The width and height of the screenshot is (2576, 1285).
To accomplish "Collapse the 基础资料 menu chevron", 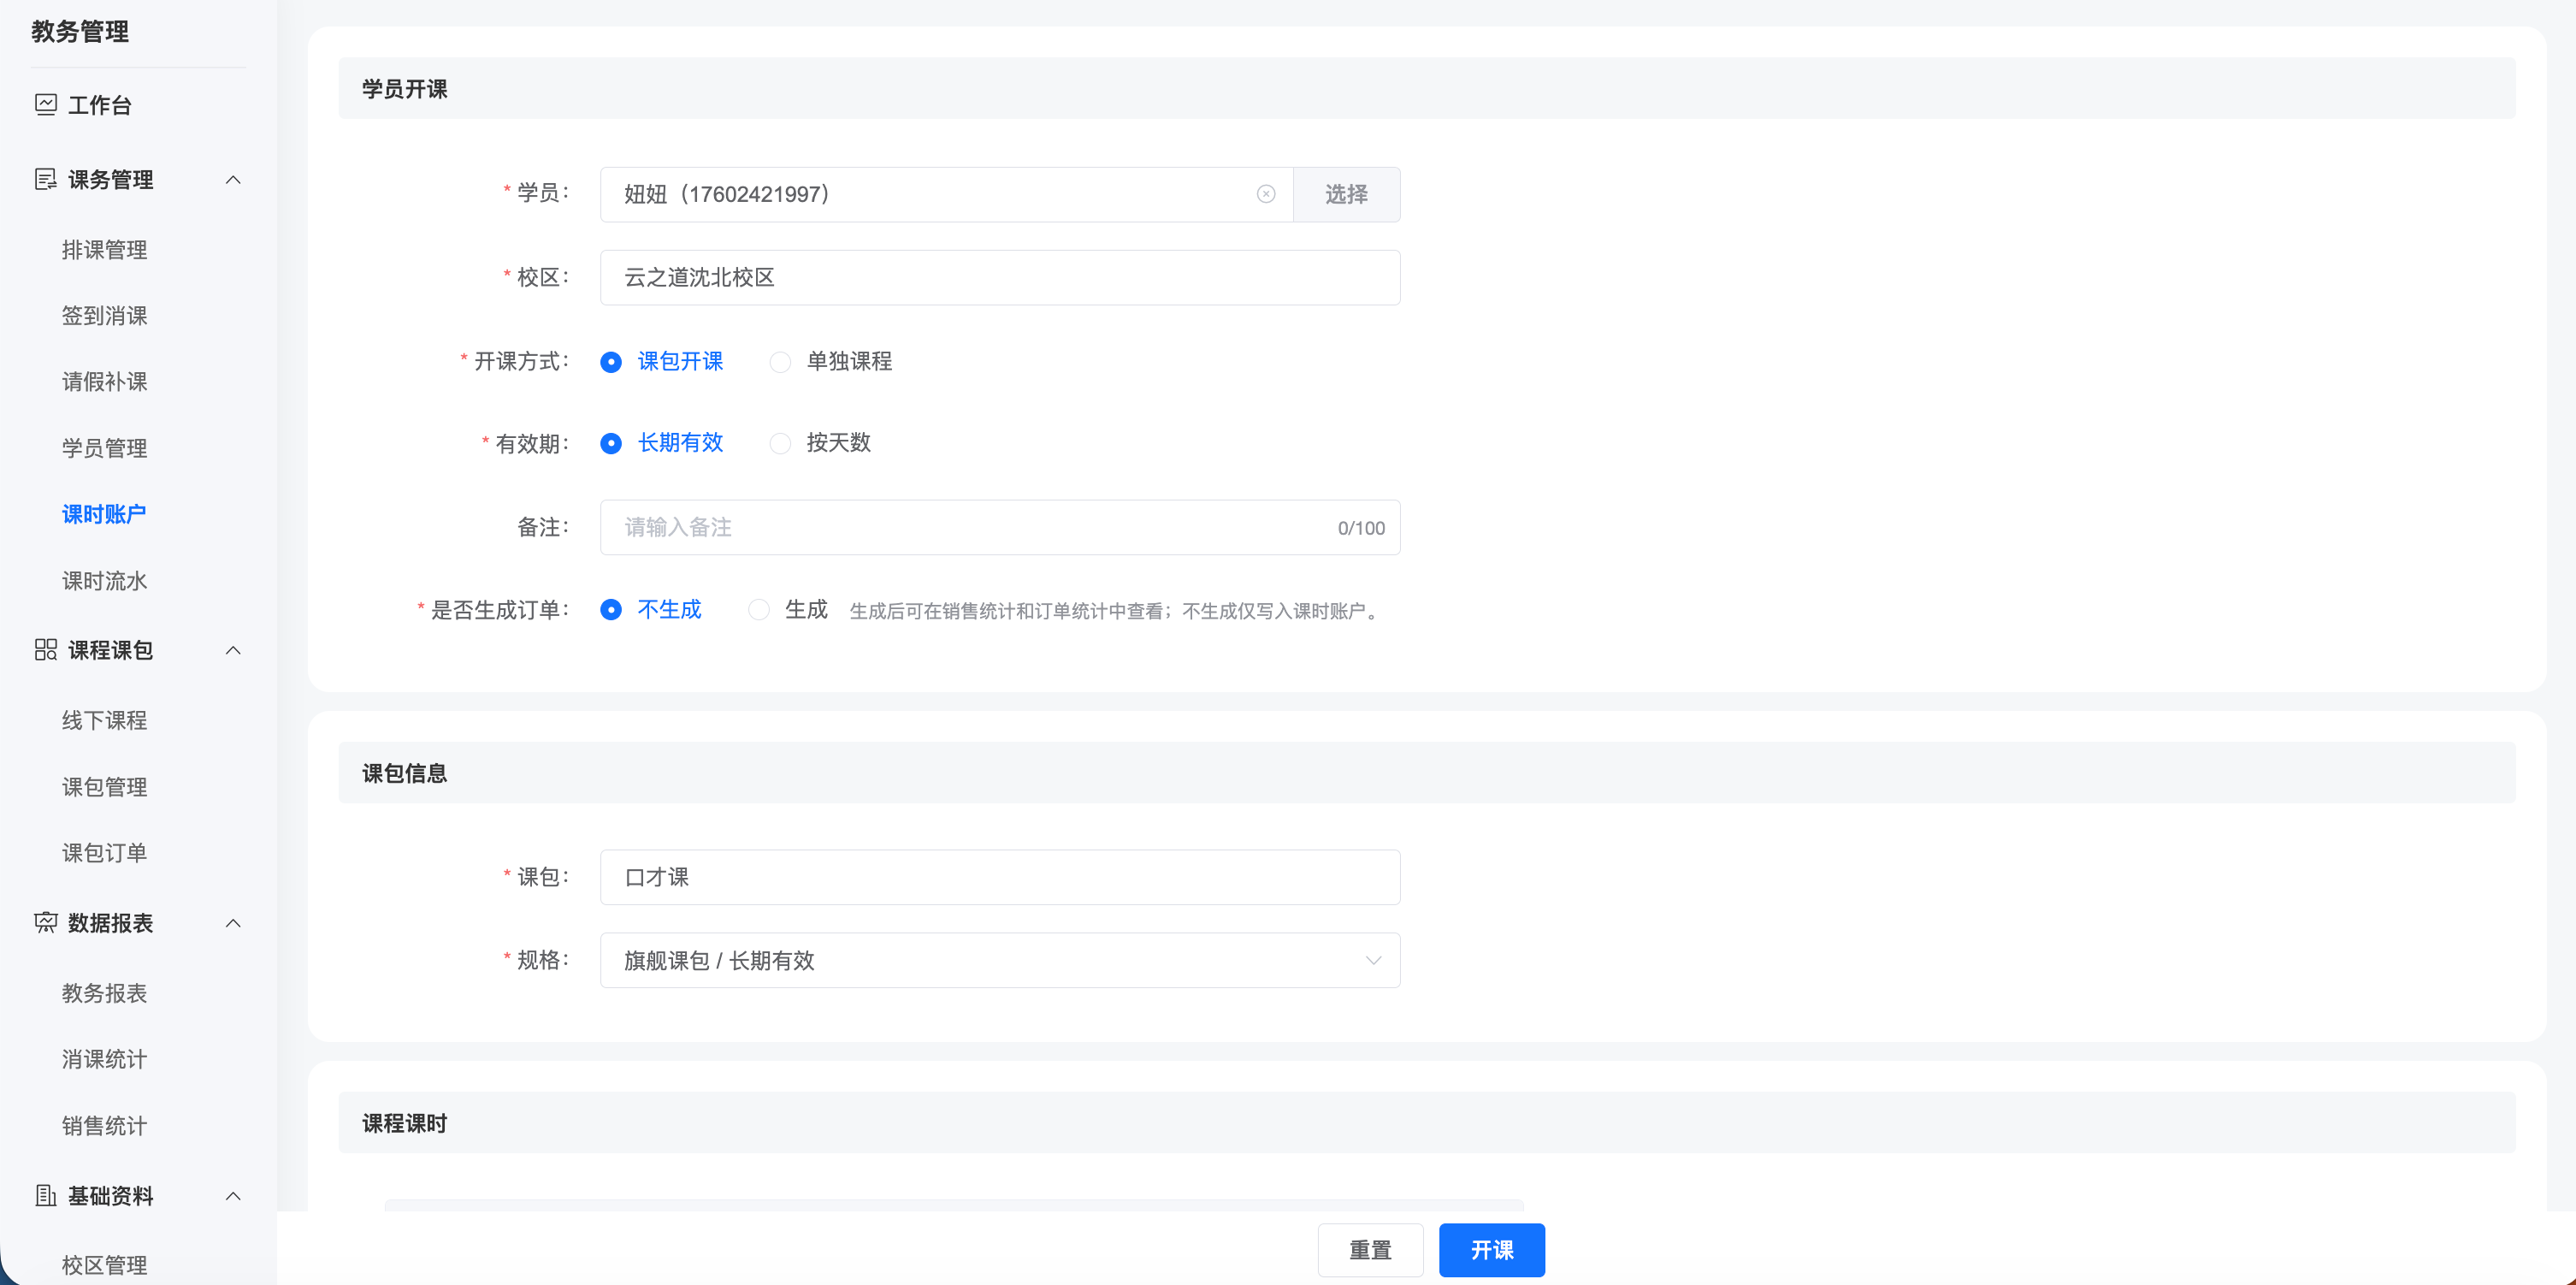I will coord(233,1196).
